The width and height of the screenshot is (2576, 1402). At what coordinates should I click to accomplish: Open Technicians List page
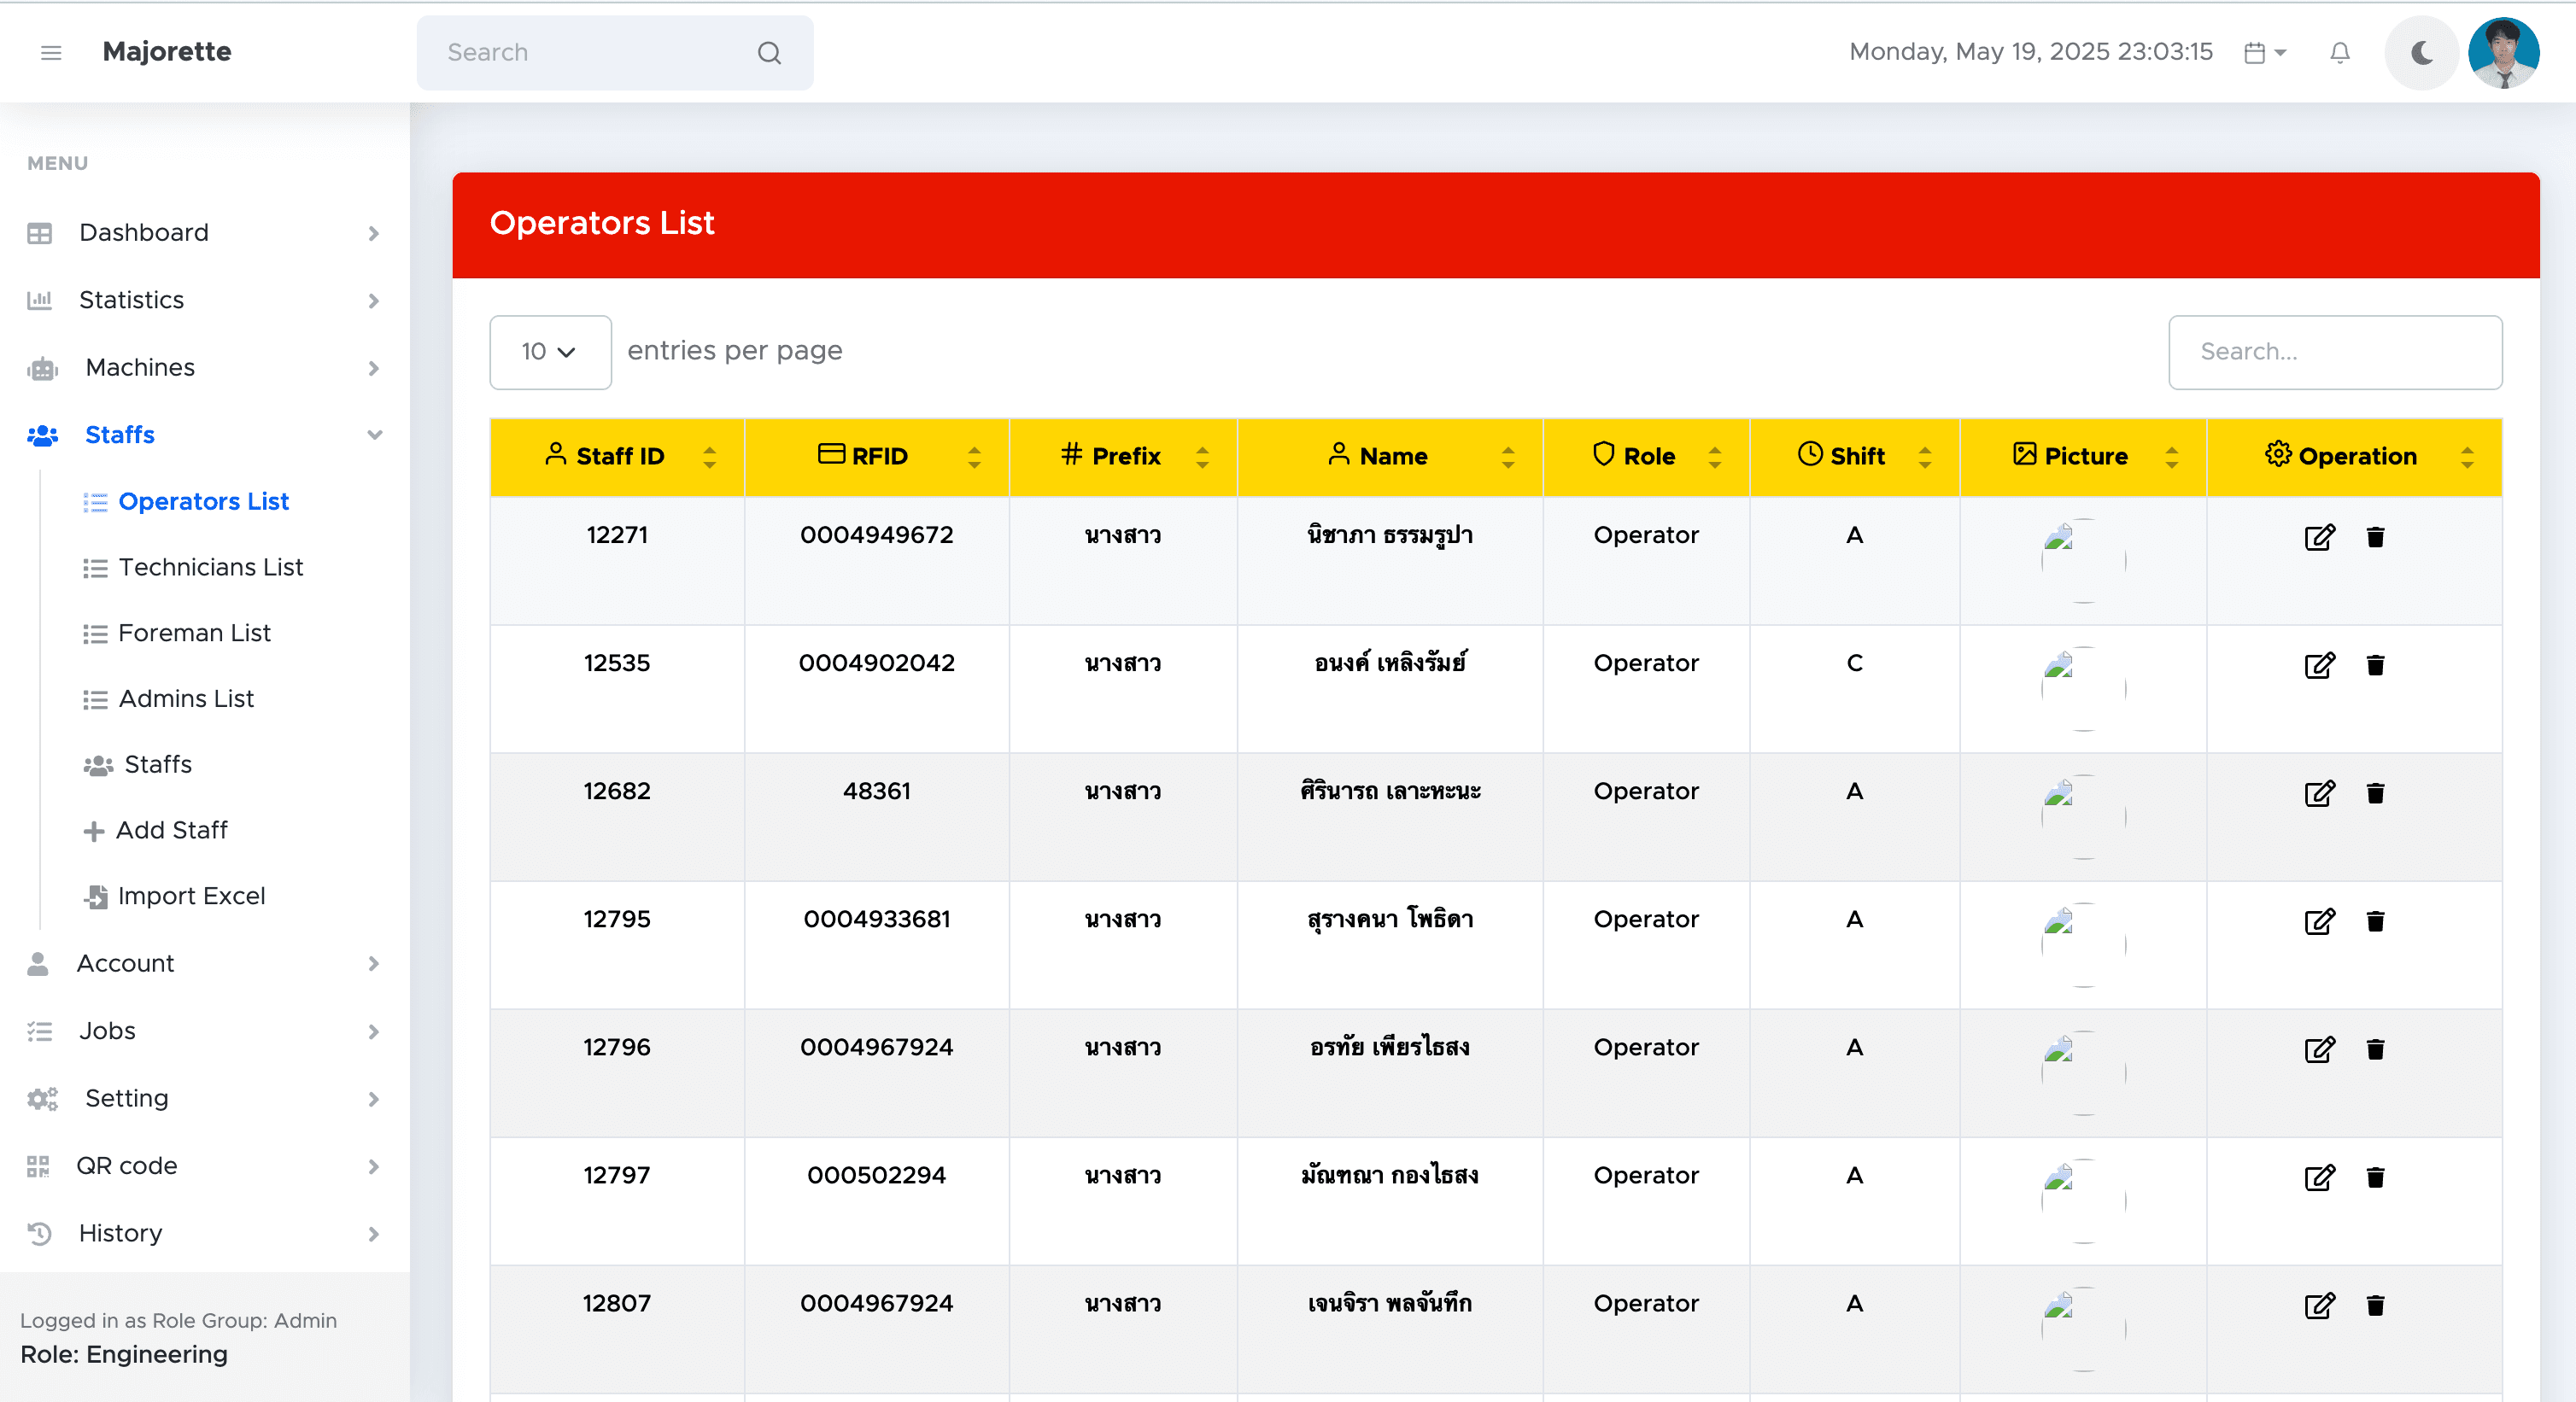click(210, 567)
